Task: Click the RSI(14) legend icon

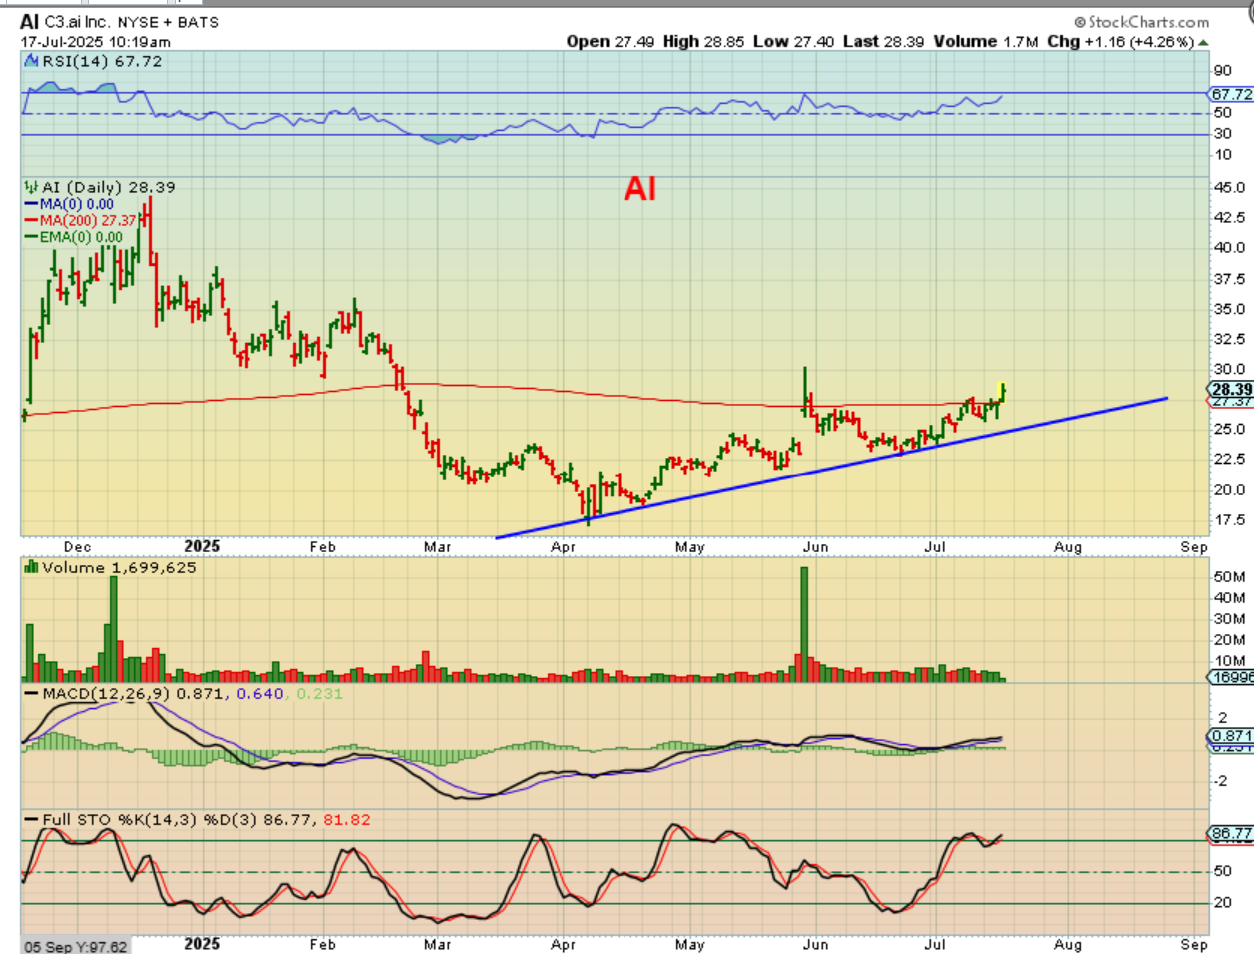Action: pos(33,62)
